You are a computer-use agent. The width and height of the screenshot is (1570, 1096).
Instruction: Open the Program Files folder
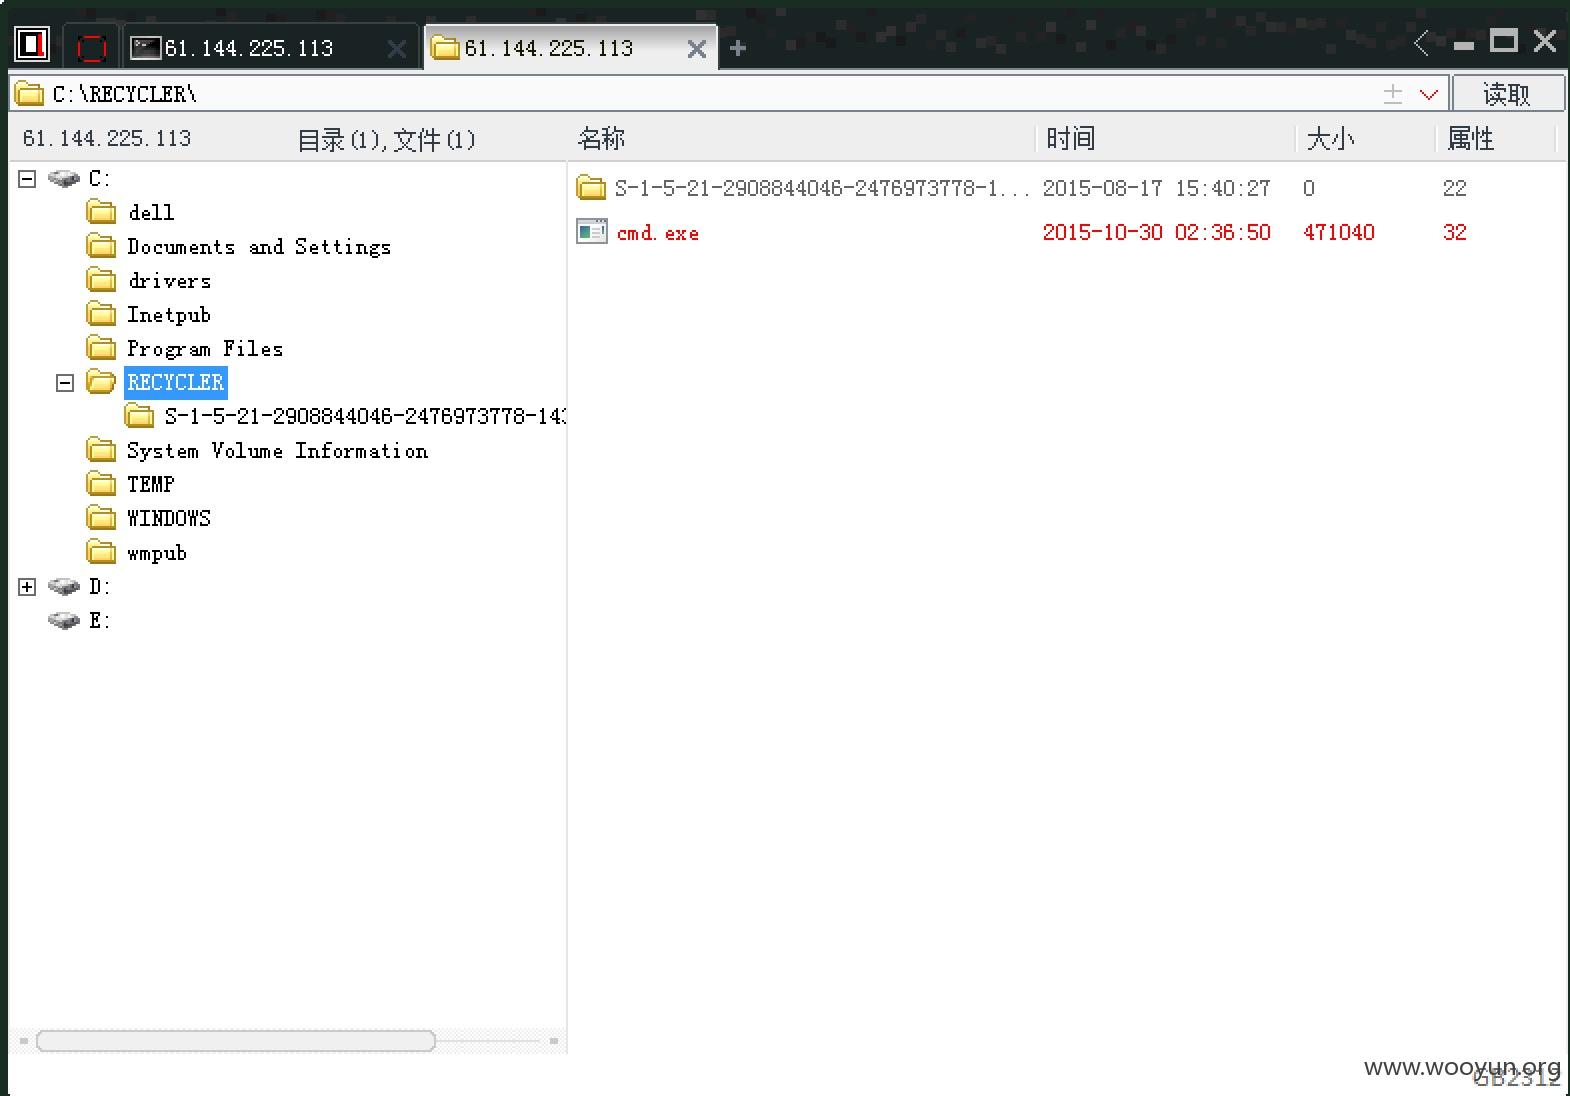(205, 348)
